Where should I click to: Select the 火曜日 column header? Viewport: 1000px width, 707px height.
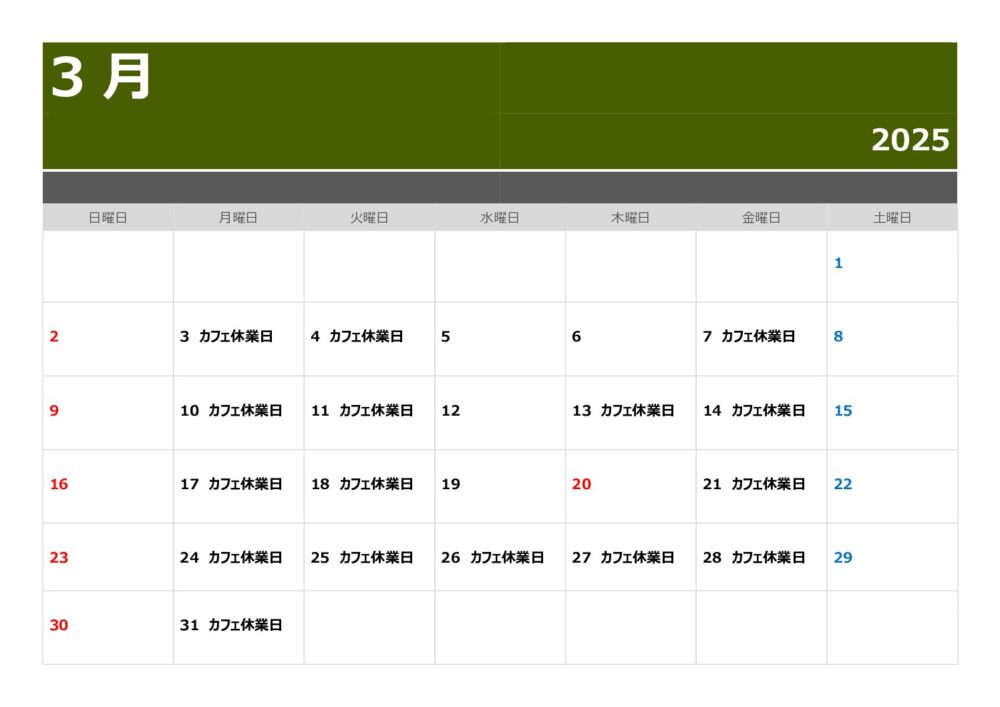pos(369,218)
